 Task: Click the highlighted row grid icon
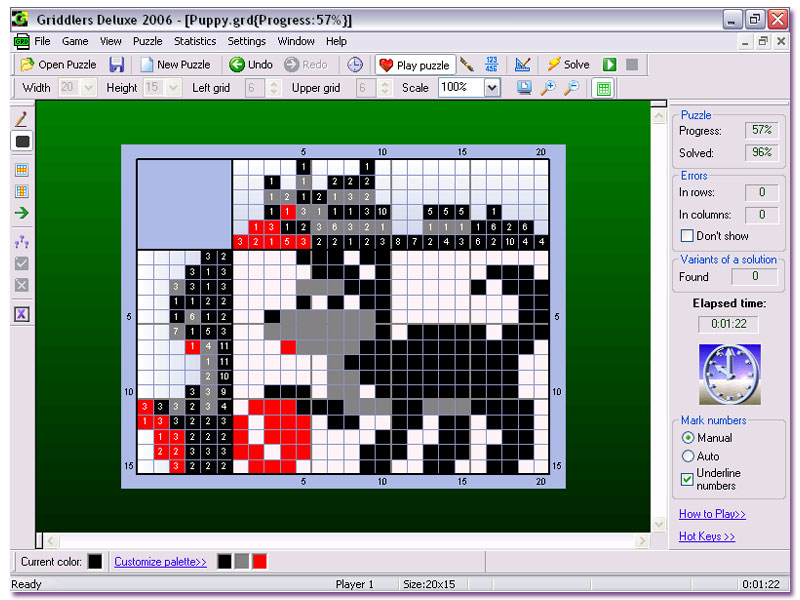pyautogui.click(x=21, y=170)
